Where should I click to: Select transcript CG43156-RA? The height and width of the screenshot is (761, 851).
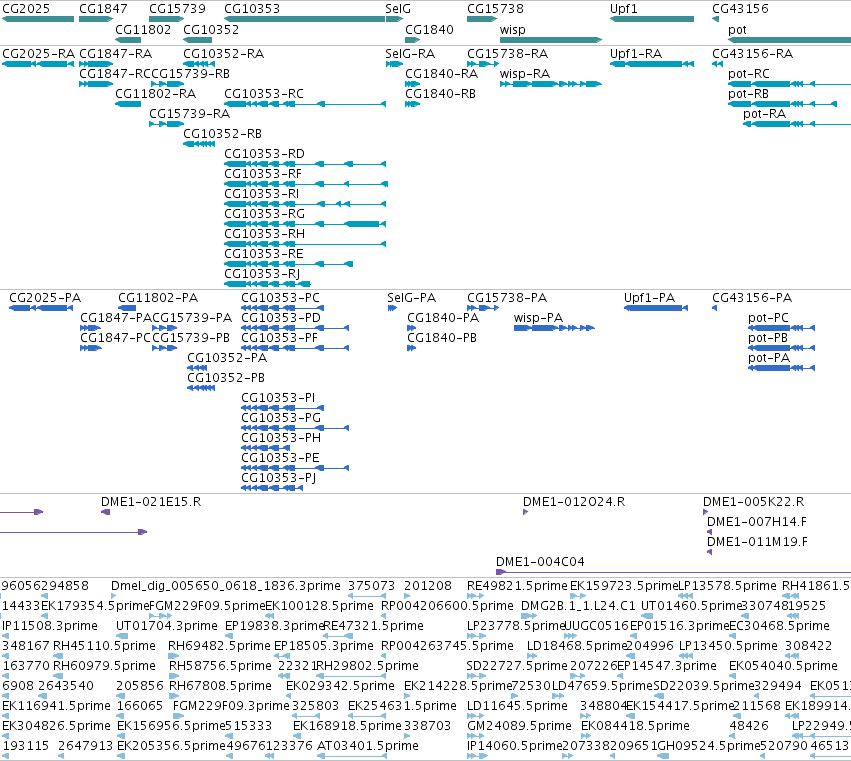[x=753, y=54]
